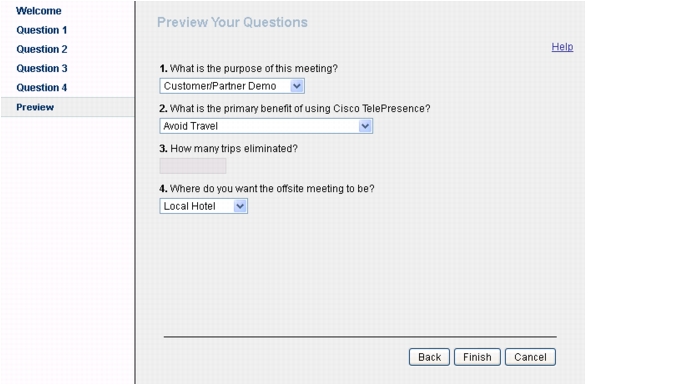
Task: Click the Back button
Action: coord(429,357)
